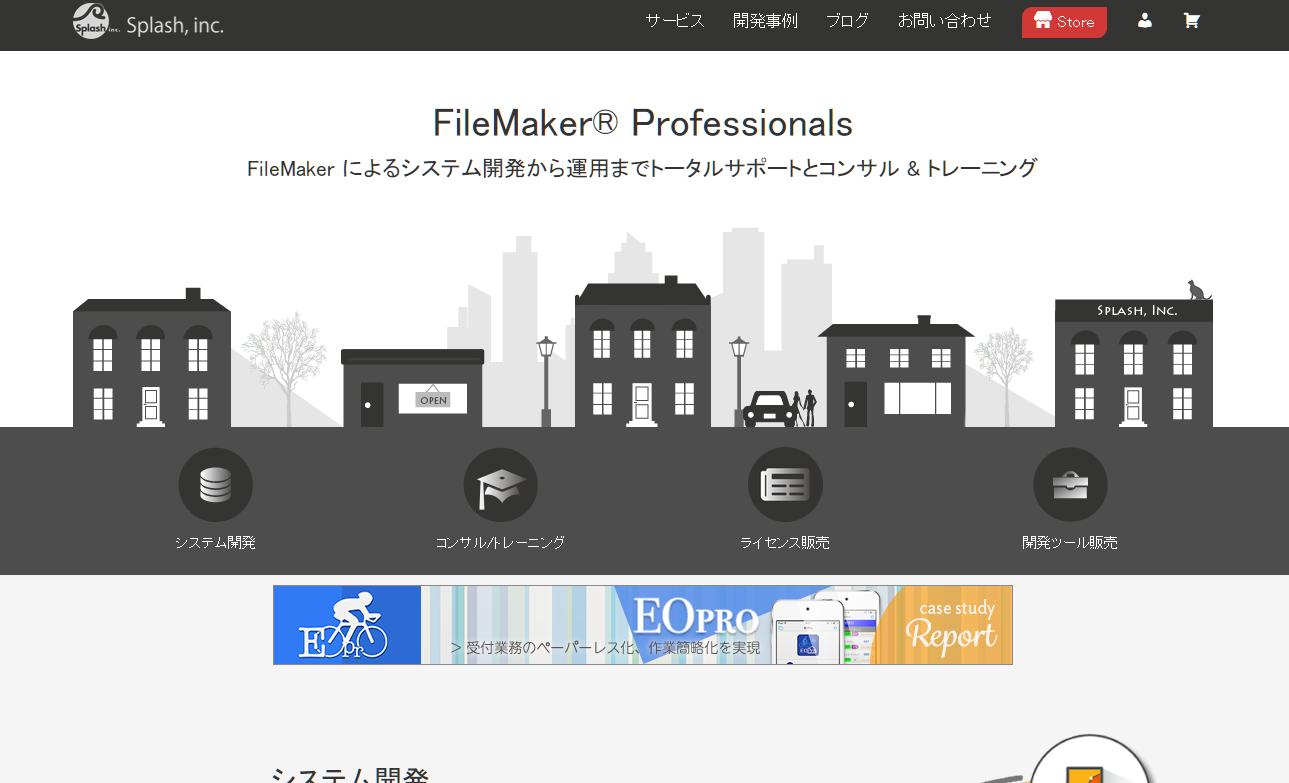Screen dimensions: 1289x783
Task: Open ライセンス販売 via the newspaper icon
Action: pyautogui.click(x=785, y=483)
